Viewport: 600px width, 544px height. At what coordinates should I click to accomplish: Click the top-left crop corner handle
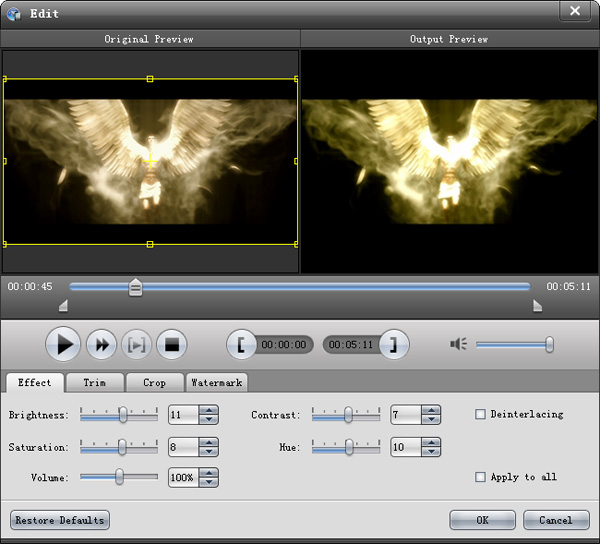tap(5, 79)
